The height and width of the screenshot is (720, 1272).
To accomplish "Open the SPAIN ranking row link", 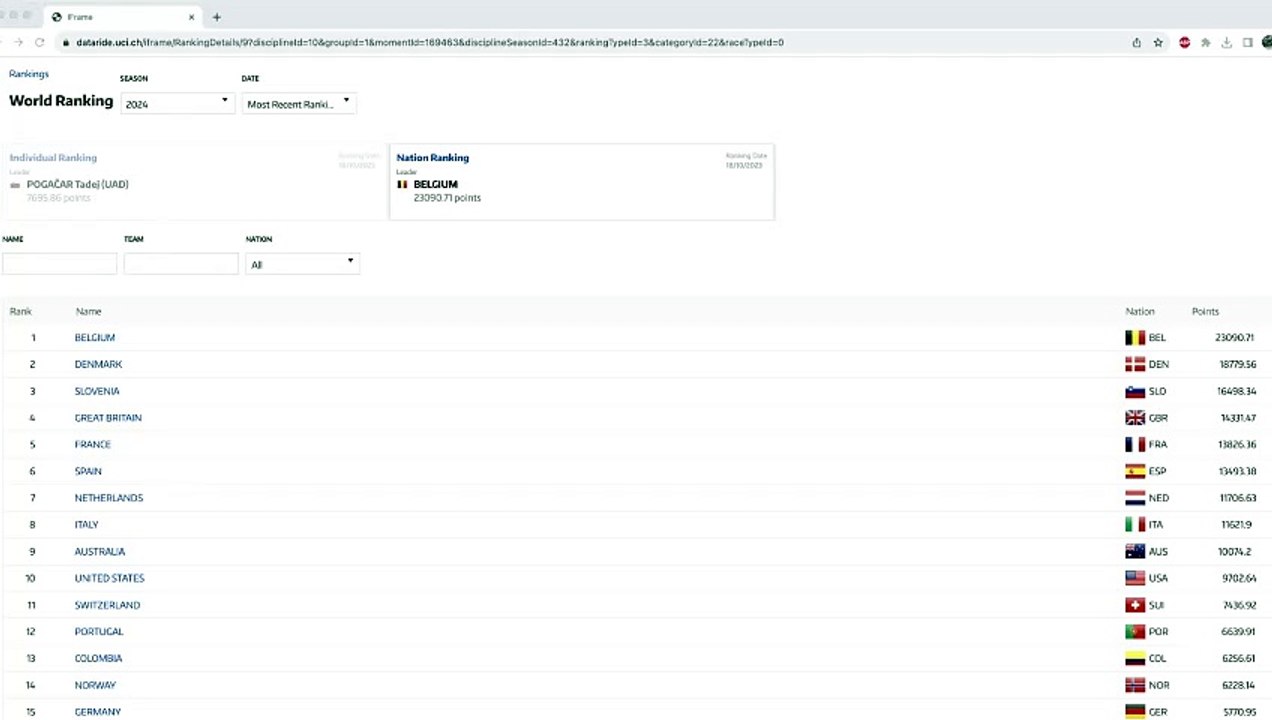I will [x=88, y=471].
